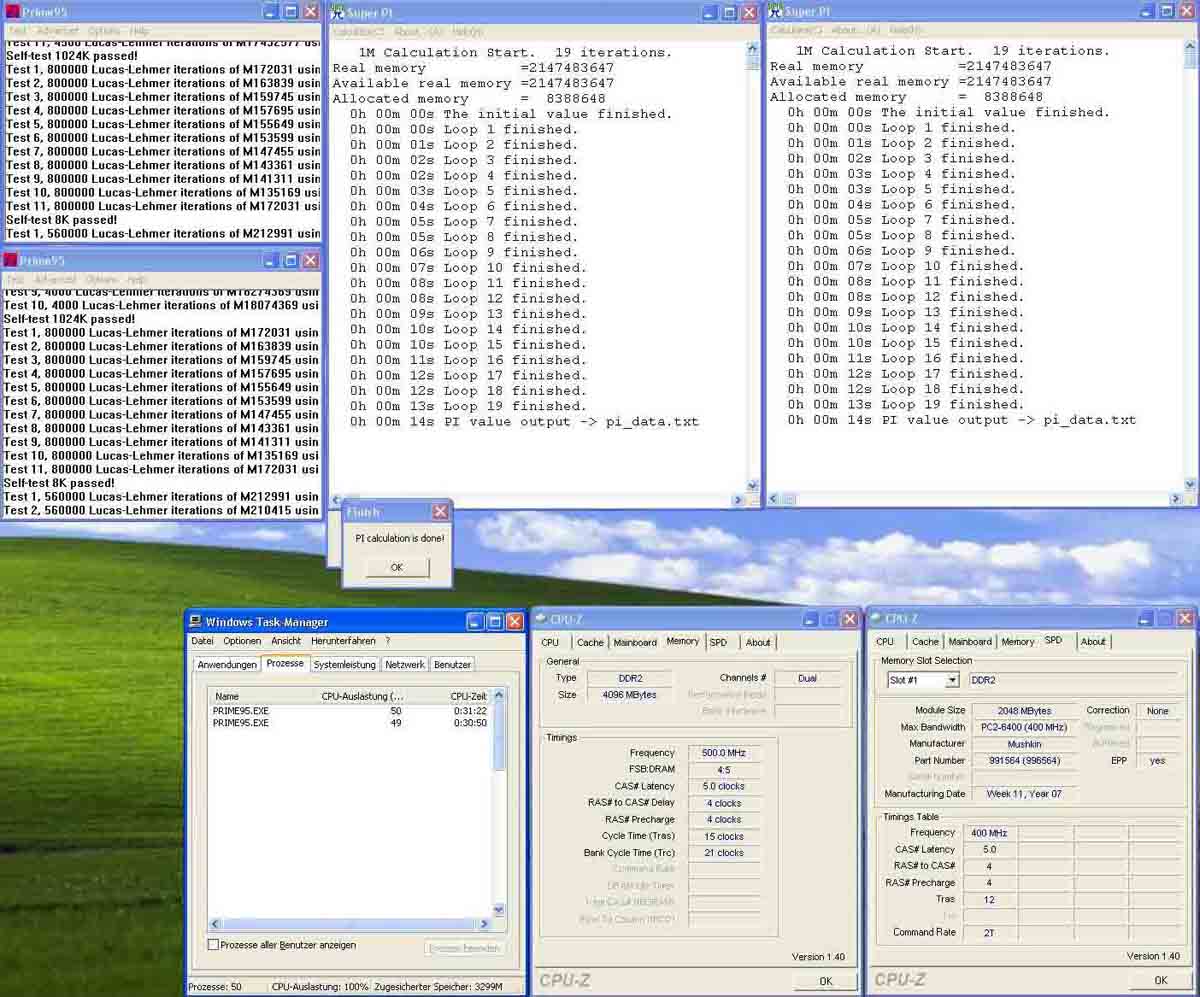Open Help menu in left Super PI window
The width and height of the screenshot is (1200, 997).
[x=467, y=32]
